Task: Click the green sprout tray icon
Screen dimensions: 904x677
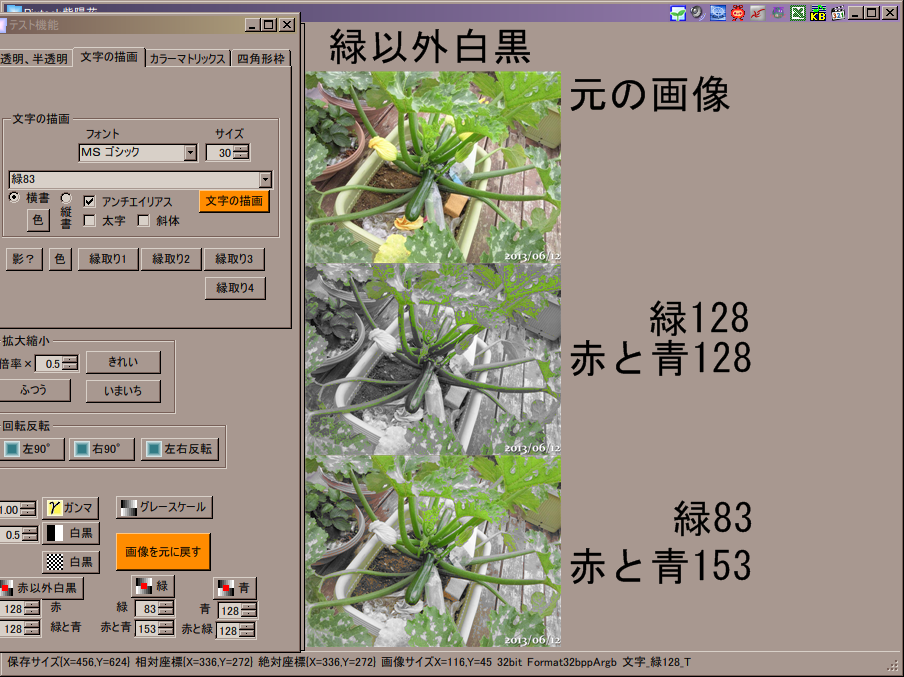Action: coord(677,13)
